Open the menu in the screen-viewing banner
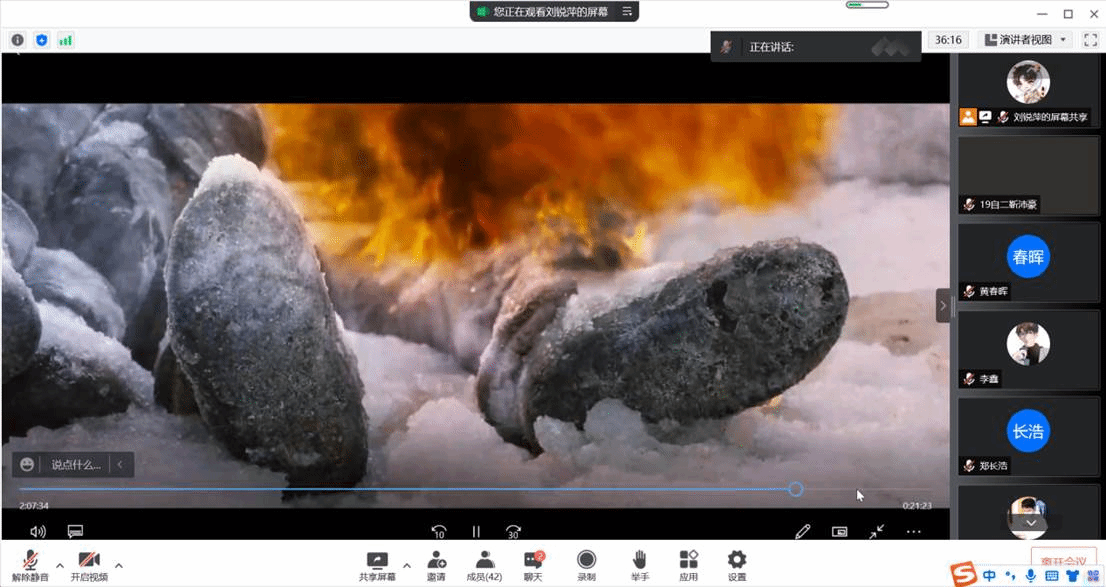1106x587 pixels. pyautogui.click(x=627, y=12)
